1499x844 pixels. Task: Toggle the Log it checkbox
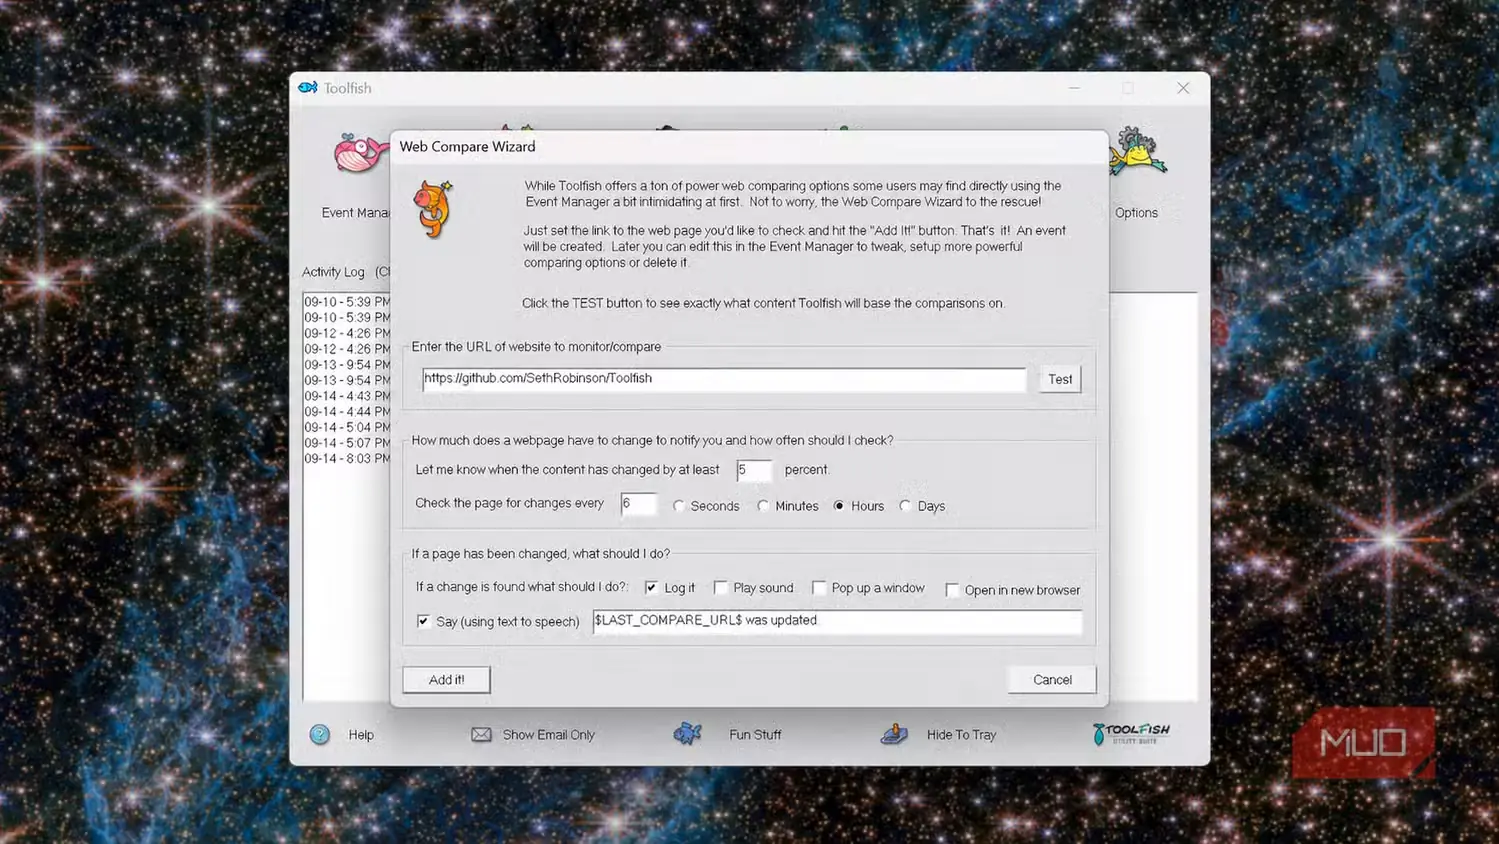(652, 588)
